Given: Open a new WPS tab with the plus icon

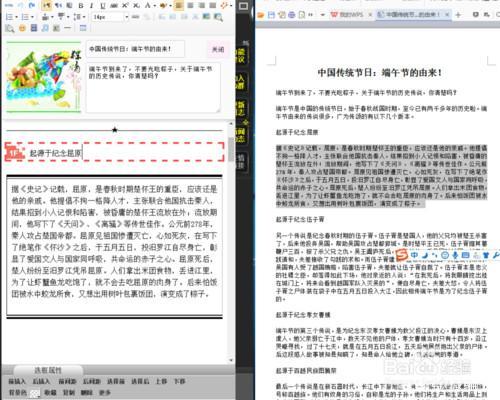Looking at the screenshot, I should 458,15.
